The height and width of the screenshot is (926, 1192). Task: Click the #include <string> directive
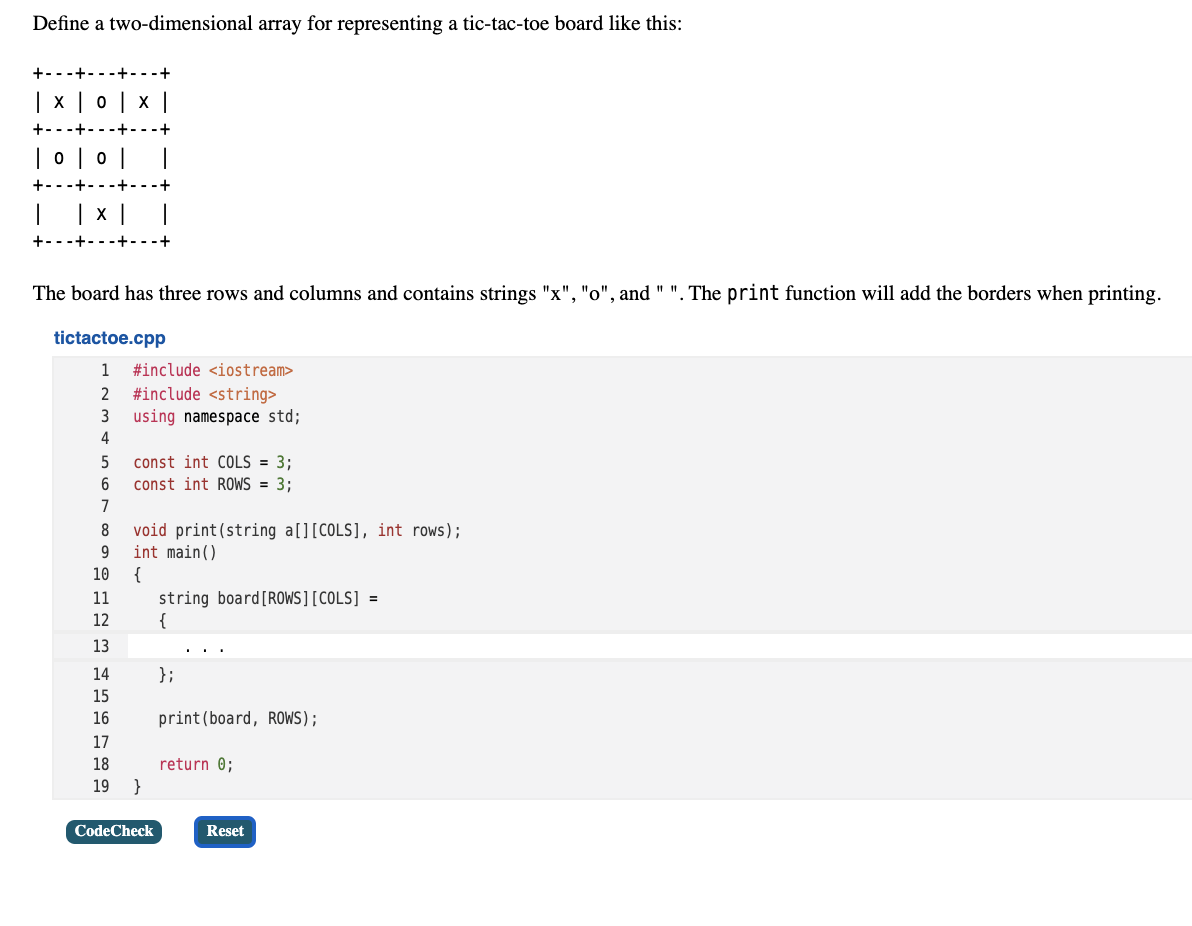coord(205,394)
